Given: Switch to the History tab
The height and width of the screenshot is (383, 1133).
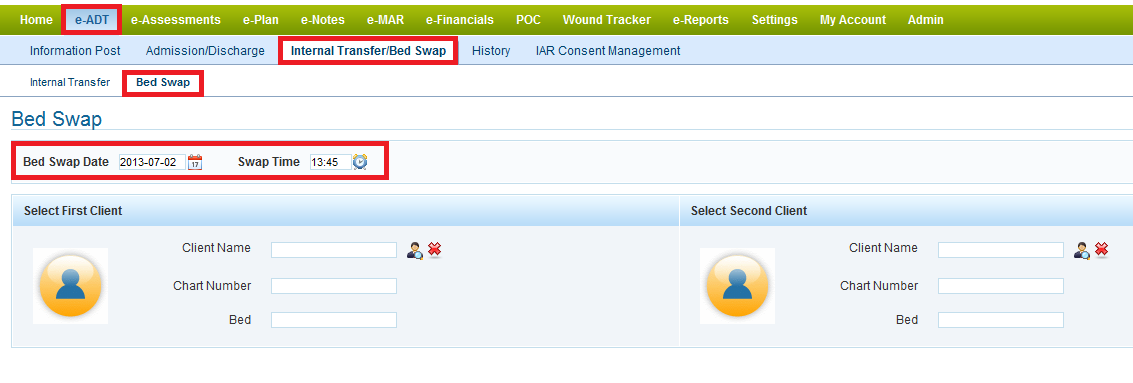Looking at the screenshot, I should point(491,51).
